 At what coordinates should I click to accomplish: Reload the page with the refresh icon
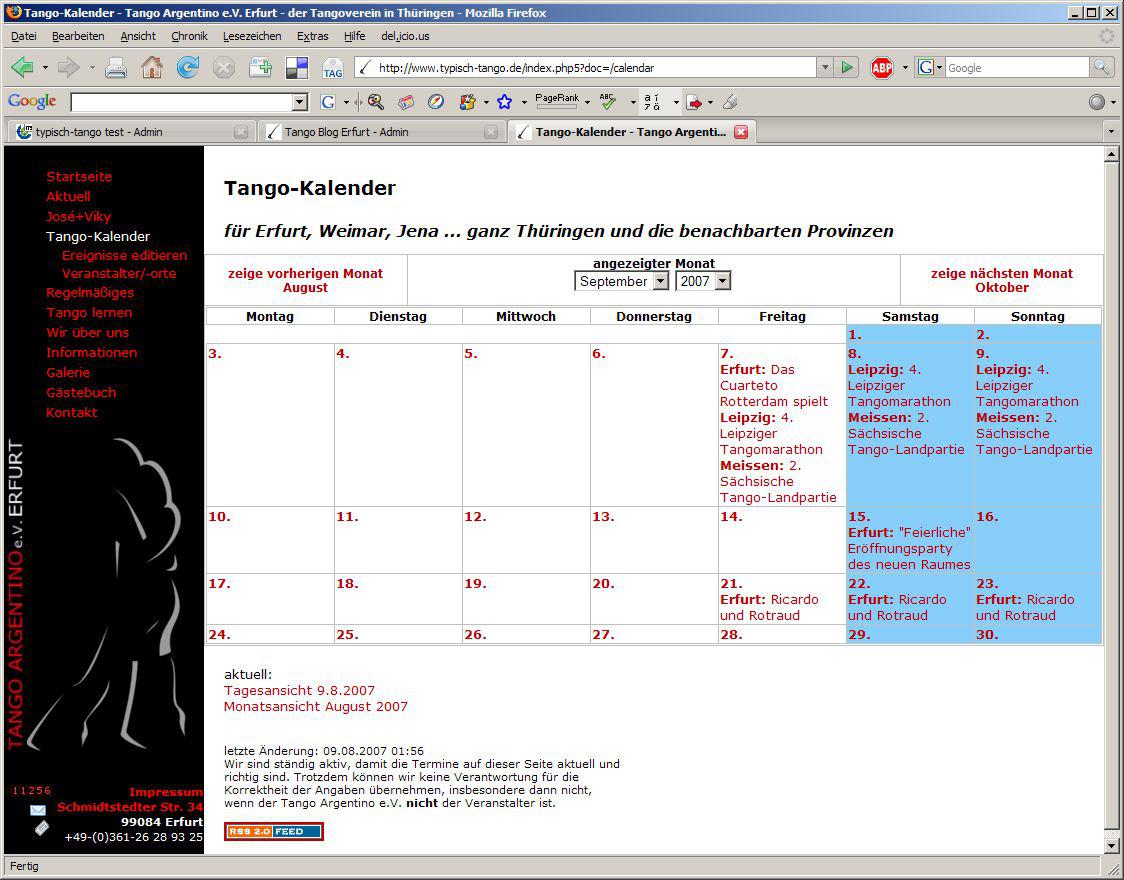pos(187,68)
